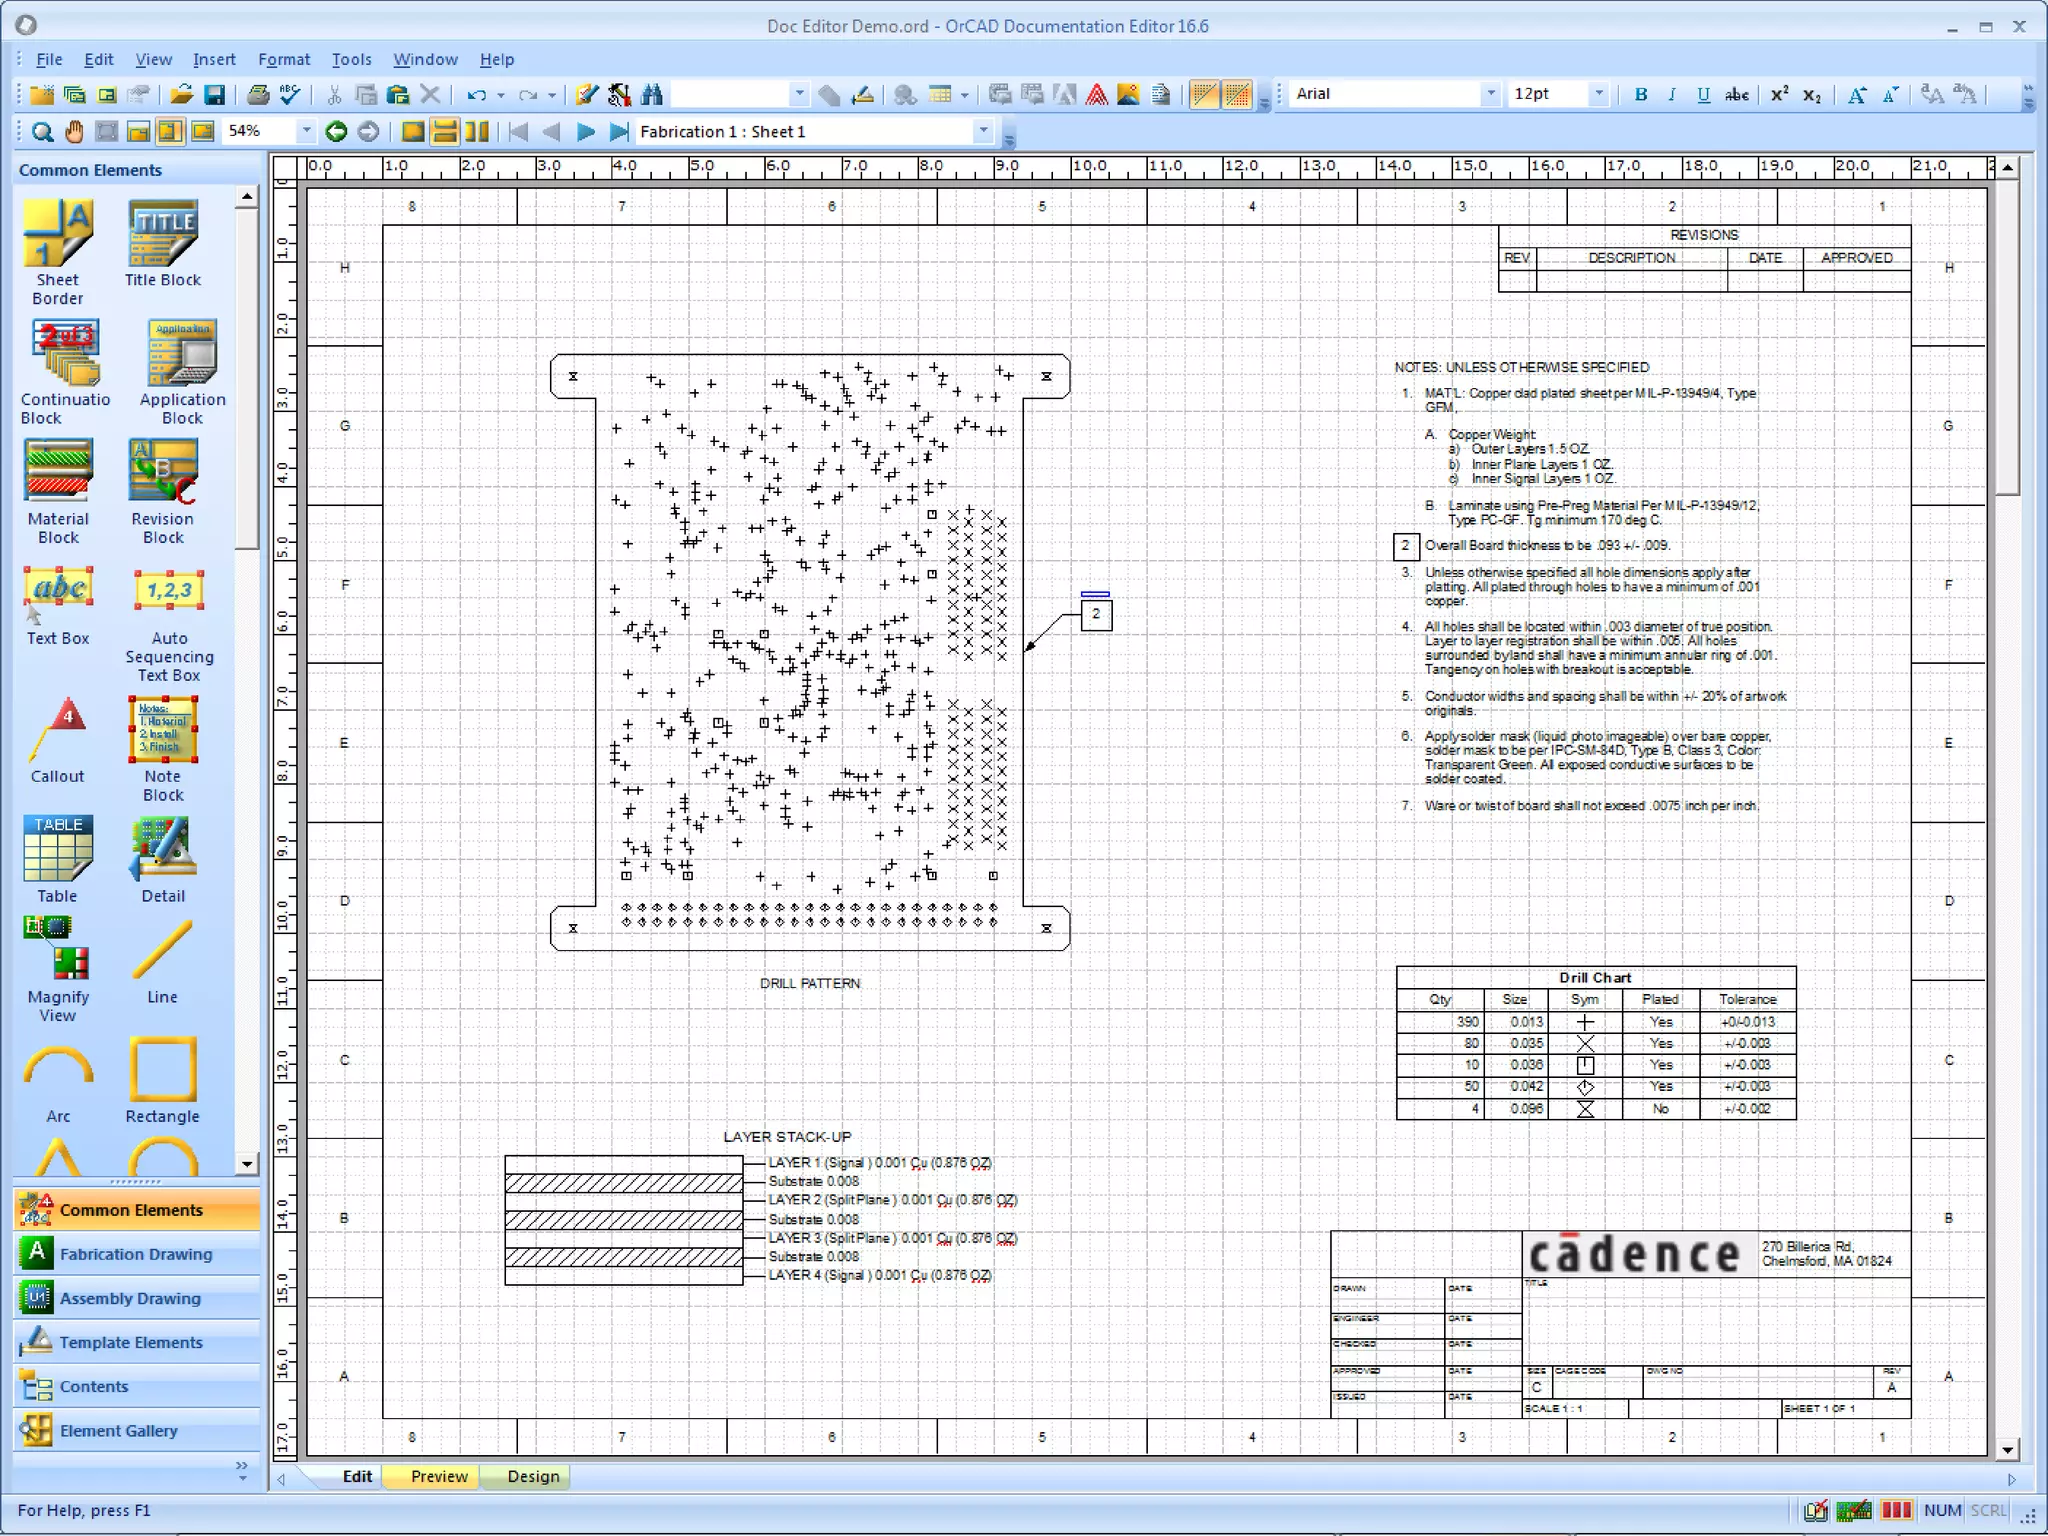Select the Arc drawing tool
The width and height of the screenshot is (2048, 1536).
(x=58, y=1080)
